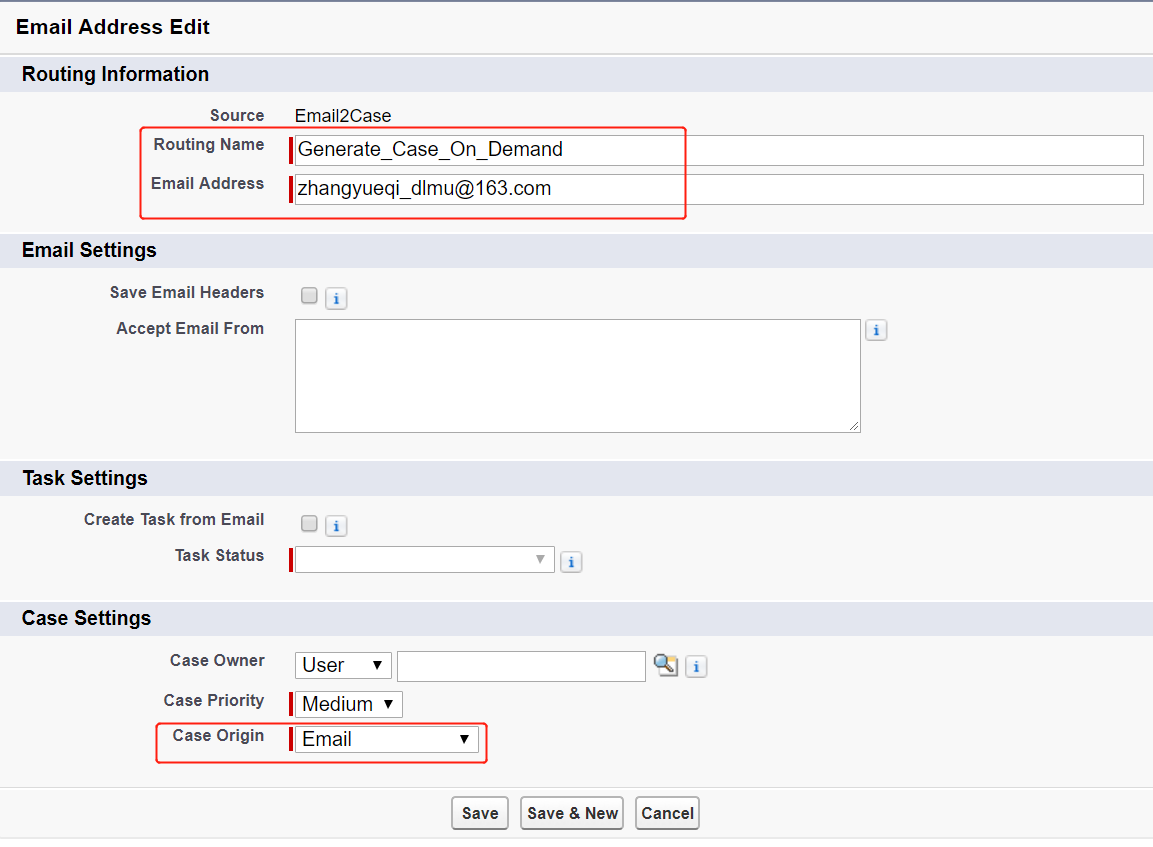
Task: Open the Task Status dropdown
Action: point(424,559)
